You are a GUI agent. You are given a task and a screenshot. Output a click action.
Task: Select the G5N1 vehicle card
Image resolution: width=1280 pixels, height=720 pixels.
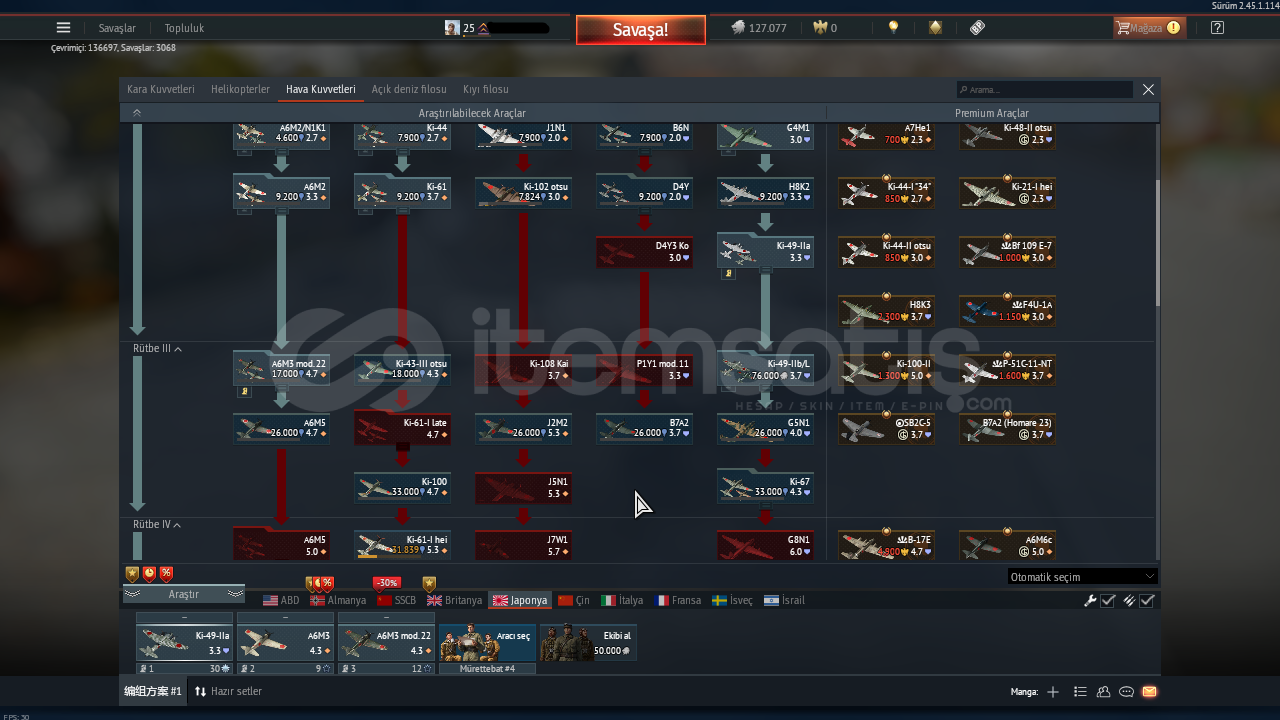point(765,428)
